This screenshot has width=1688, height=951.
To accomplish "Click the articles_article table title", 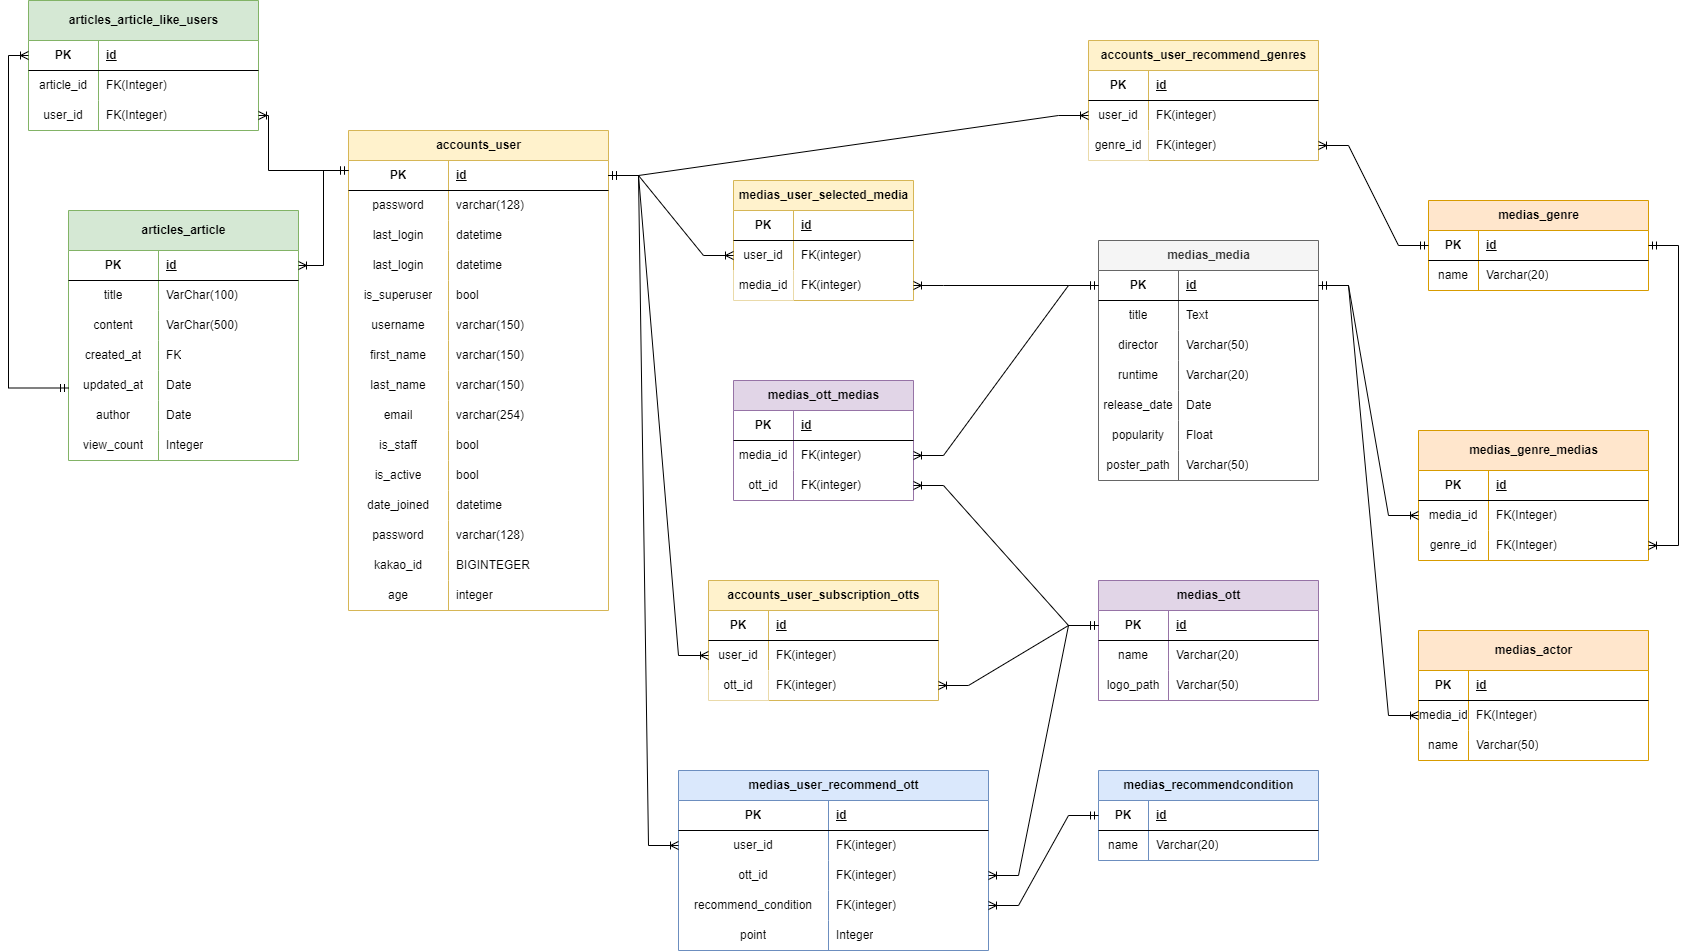I will click(183, 230).
